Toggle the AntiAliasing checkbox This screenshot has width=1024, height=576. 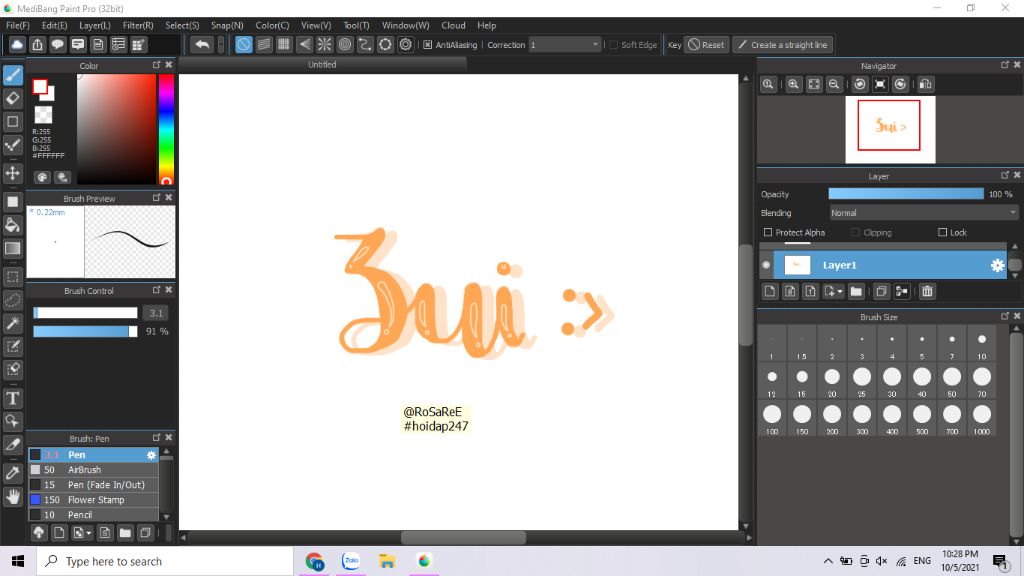click(428, 45)
